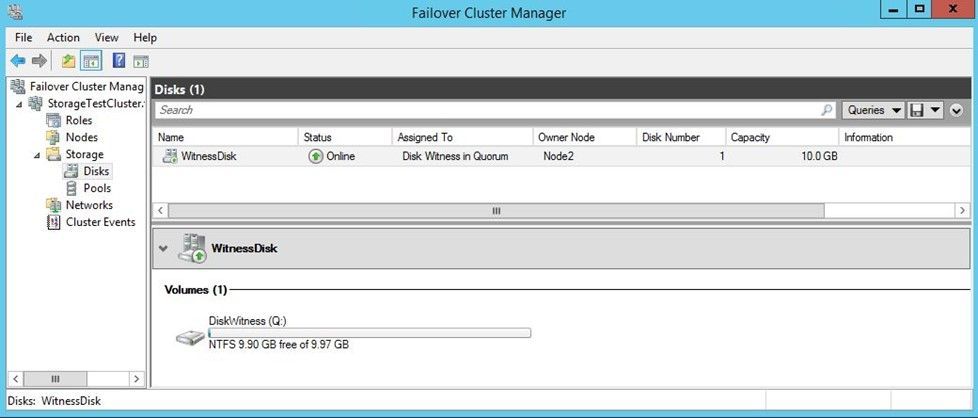Image resolution: width=978 pixels, height=418 pixels.
Task: Click the Roles icon in tree
Action: coord(54,120)
